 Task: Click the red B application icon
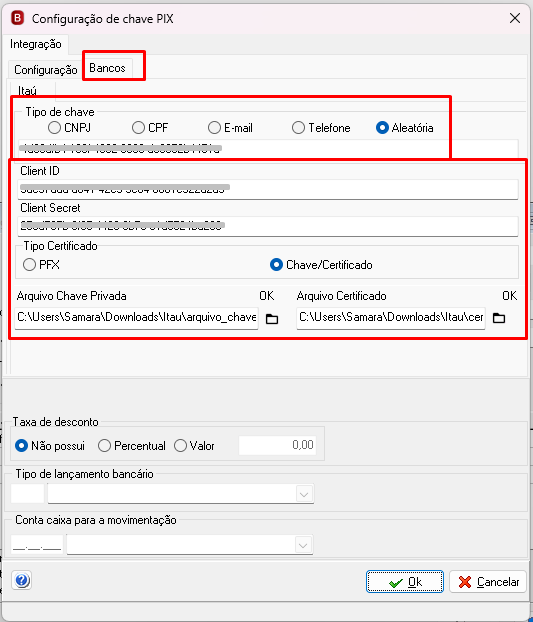tap(17, 18)
